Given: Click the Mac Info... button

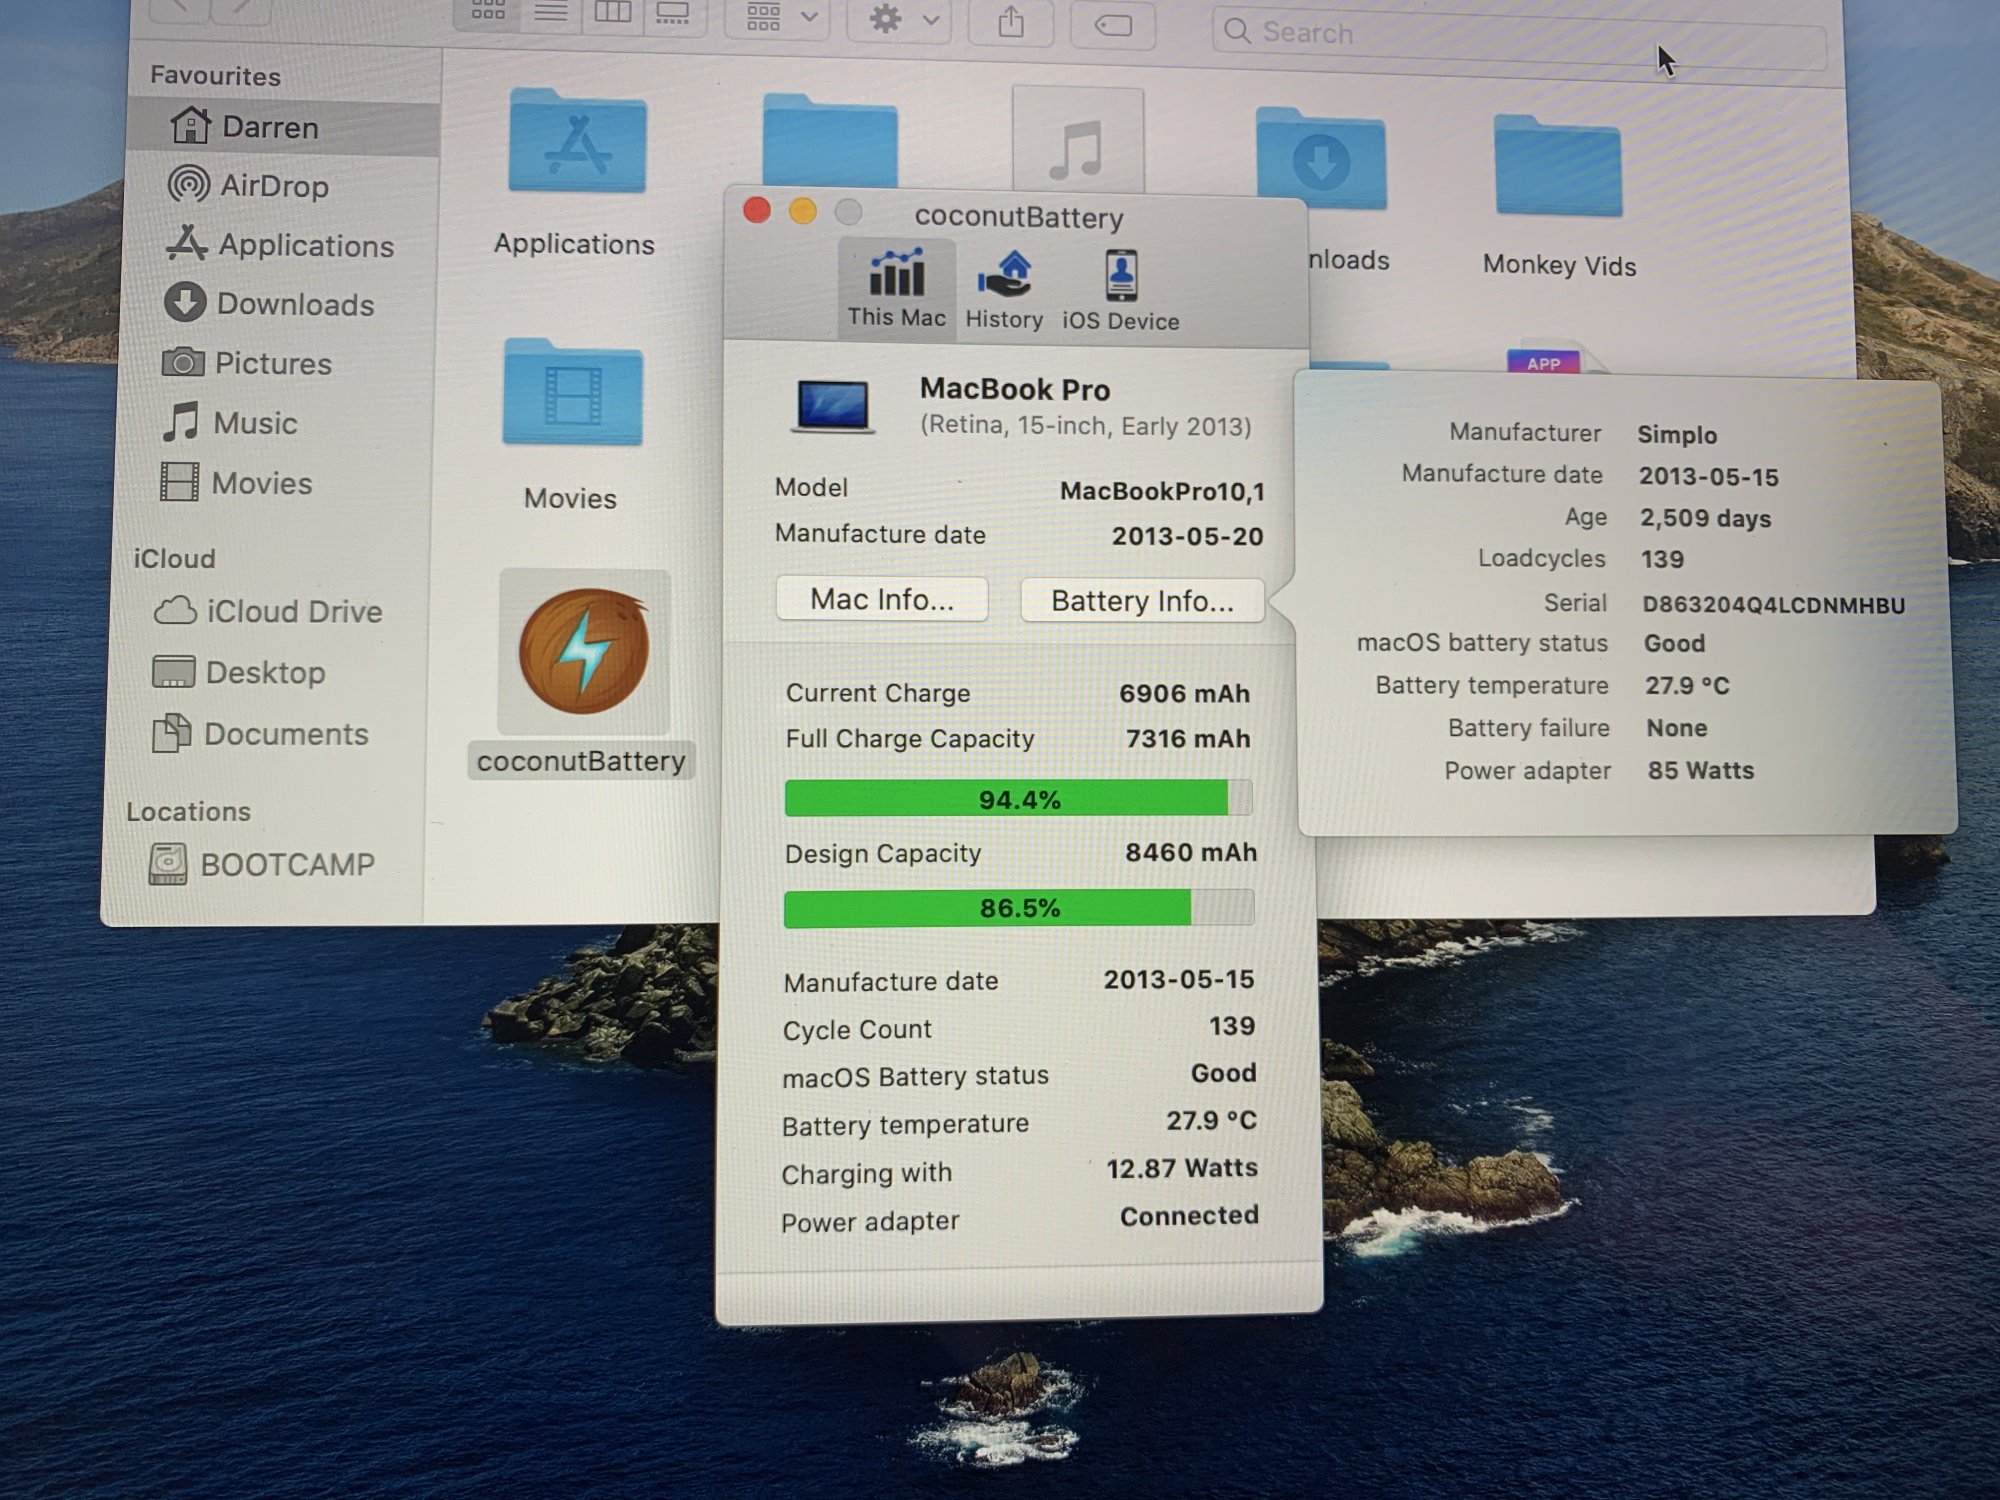Looking at the screenshot, I should [881, 599].
